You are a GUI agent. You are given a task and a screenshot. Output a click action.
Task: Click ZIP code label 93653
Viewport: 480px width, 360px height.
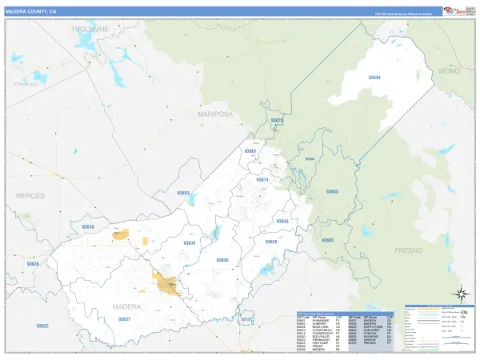[183, 193]
